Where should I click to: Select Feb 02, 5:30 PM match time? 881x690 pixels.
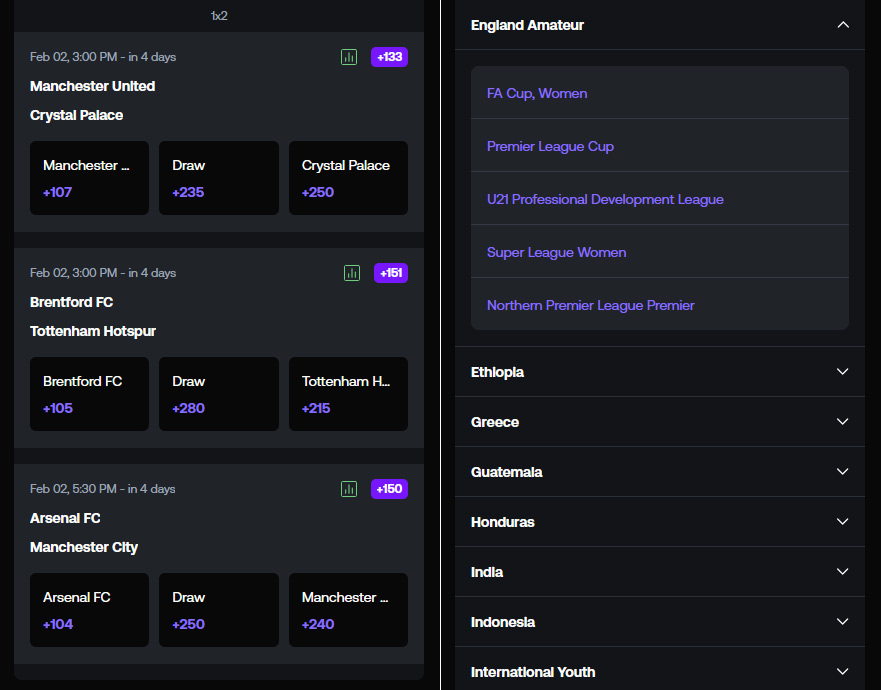point(102,489)
